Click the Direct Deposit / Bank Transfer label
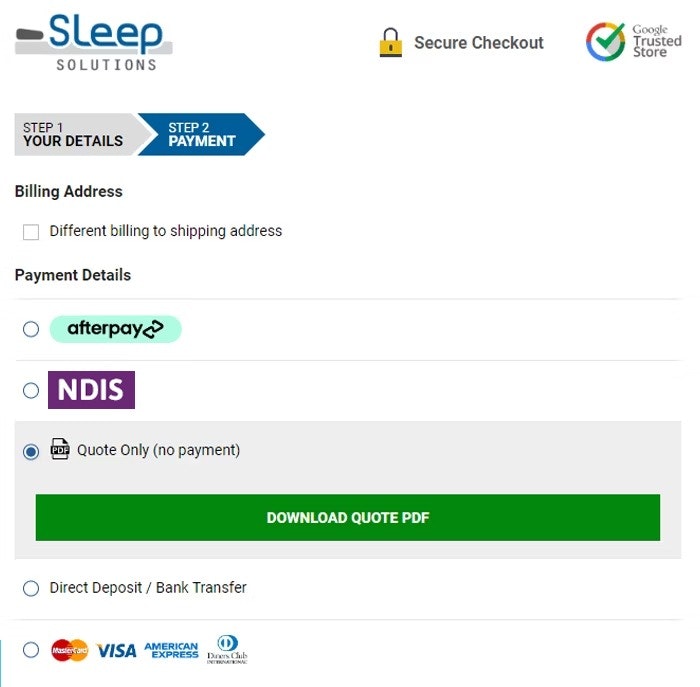Screen dimensions: 700x687 (x=148, y=588)
